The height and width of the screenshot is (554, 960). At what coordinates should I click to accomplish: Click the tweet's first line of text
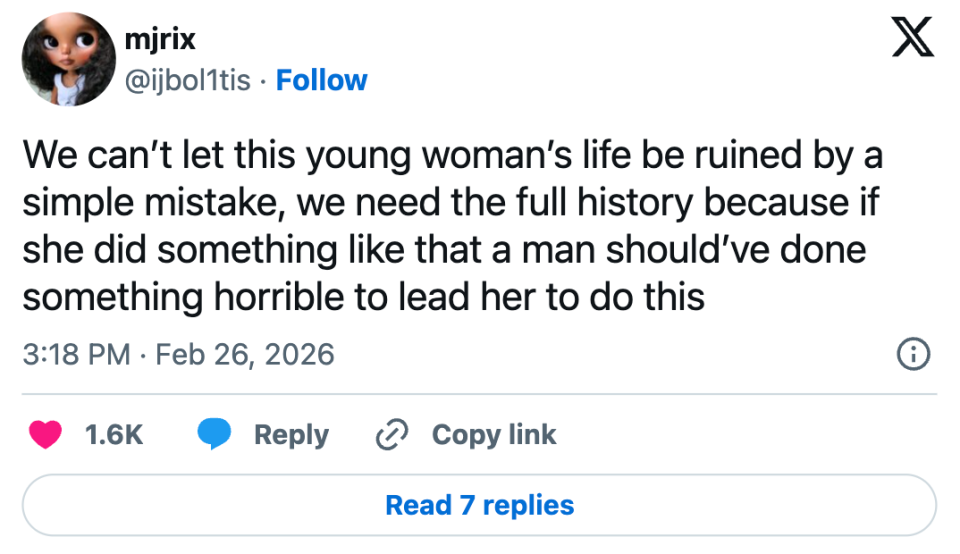point(452,156)
